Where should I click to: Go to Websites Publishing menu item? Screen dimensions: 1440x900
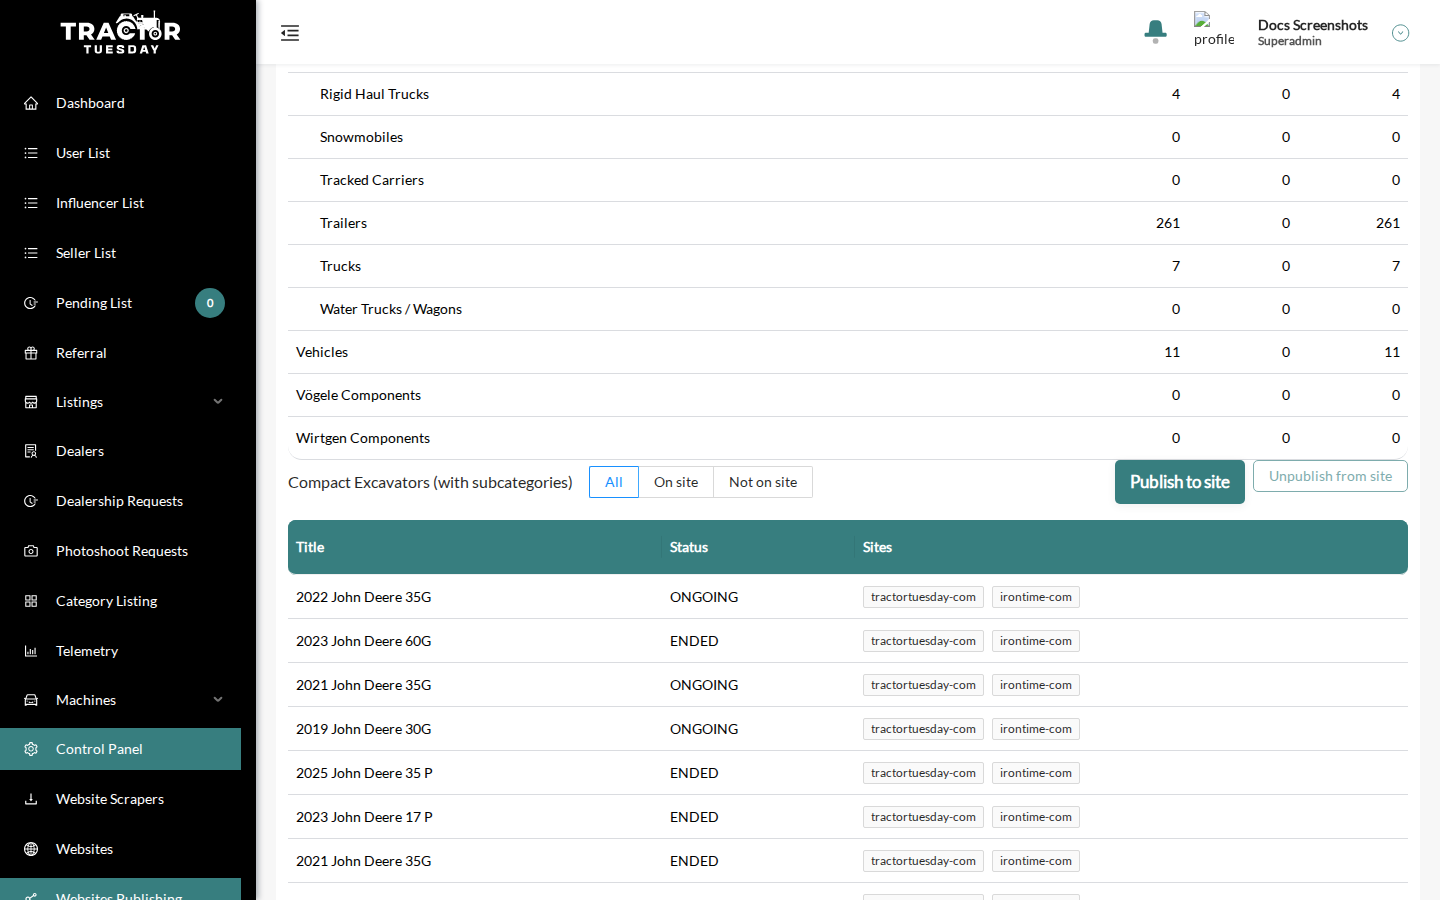(x=120, y=890)
